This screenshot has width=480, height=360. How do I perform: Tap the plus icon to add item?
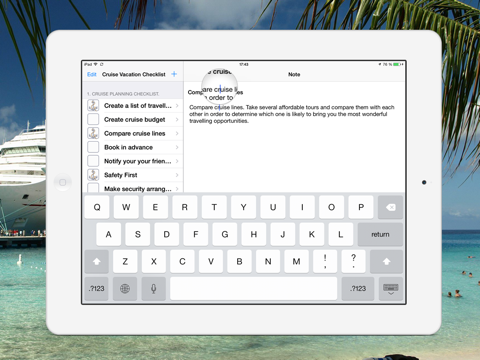pos(174,74)
